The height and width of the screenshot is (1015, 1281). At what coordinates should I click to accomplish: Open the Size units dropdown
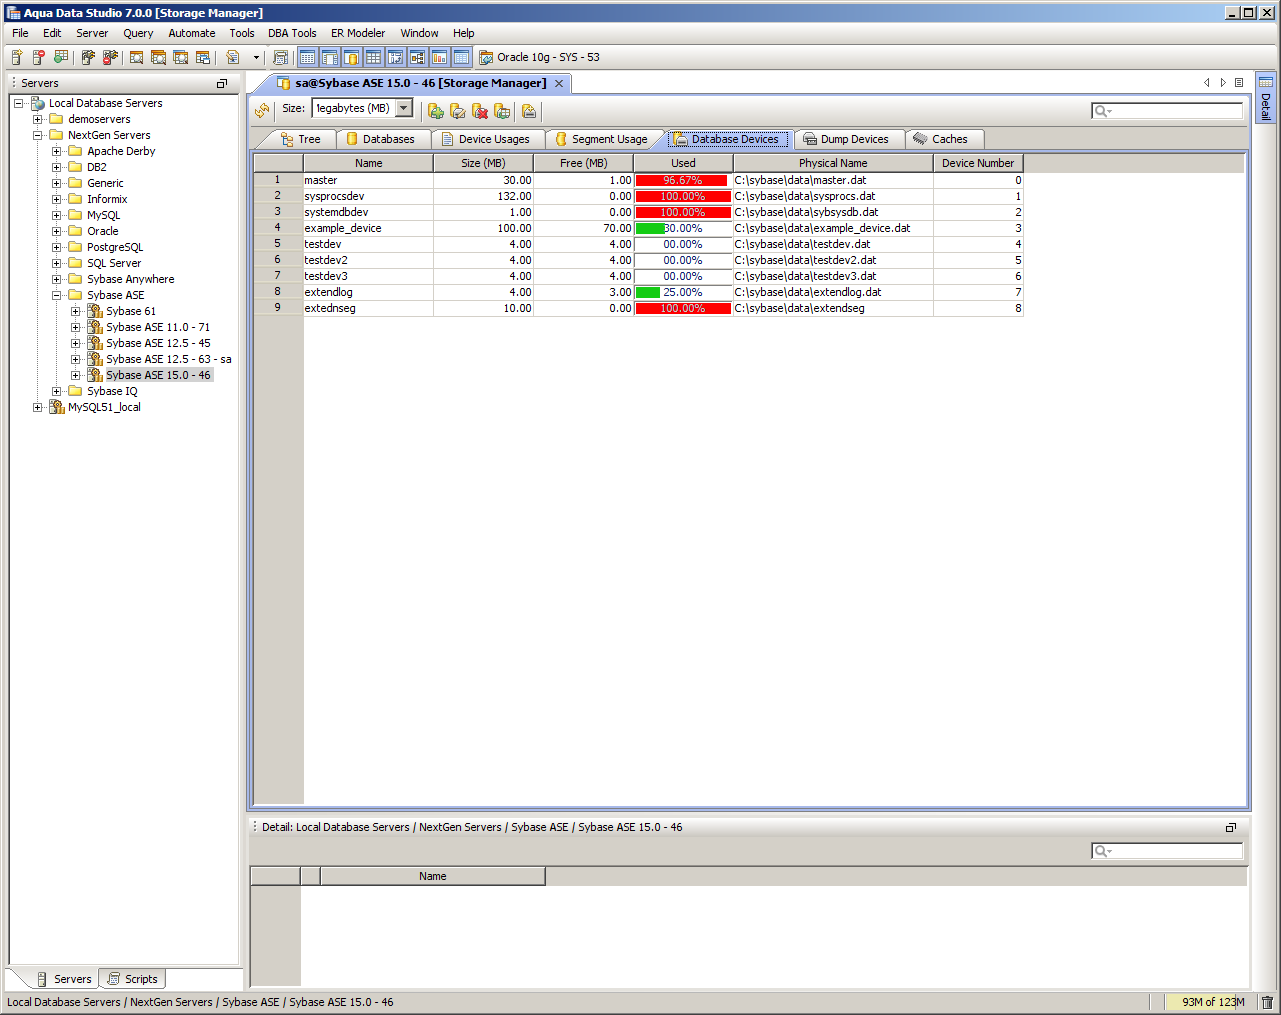(404, 108)
